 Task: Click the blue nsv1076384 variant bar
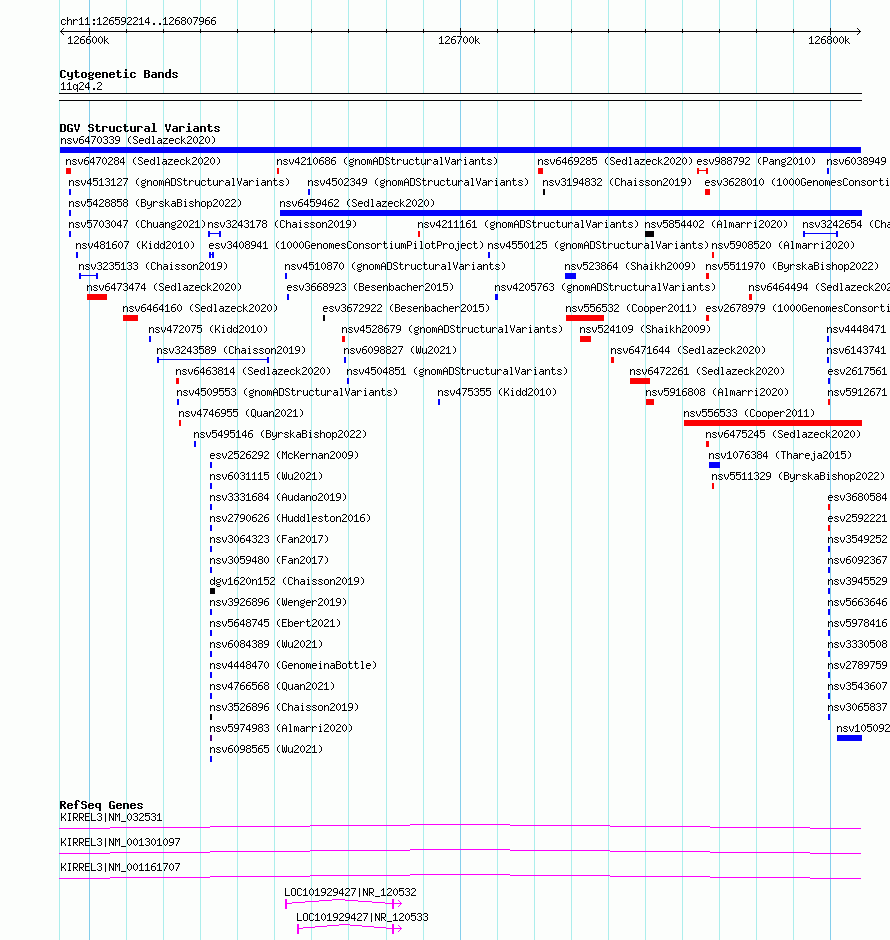click(714, 465)
